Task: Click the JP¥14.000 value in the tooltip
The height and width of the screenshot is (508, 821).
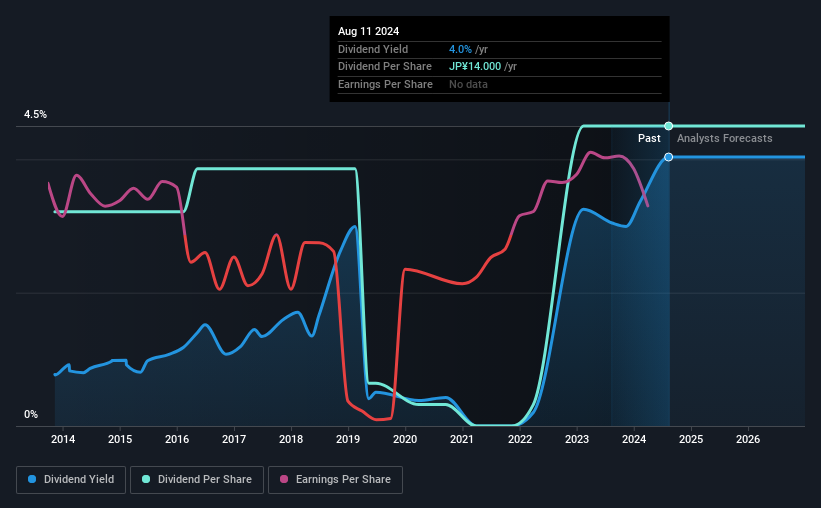Action: coord(475,67)
